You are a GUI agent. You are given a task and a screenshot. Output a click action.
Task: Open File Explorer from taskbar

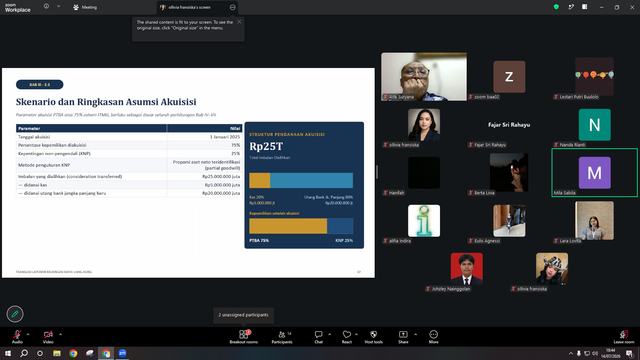(57, 353)
